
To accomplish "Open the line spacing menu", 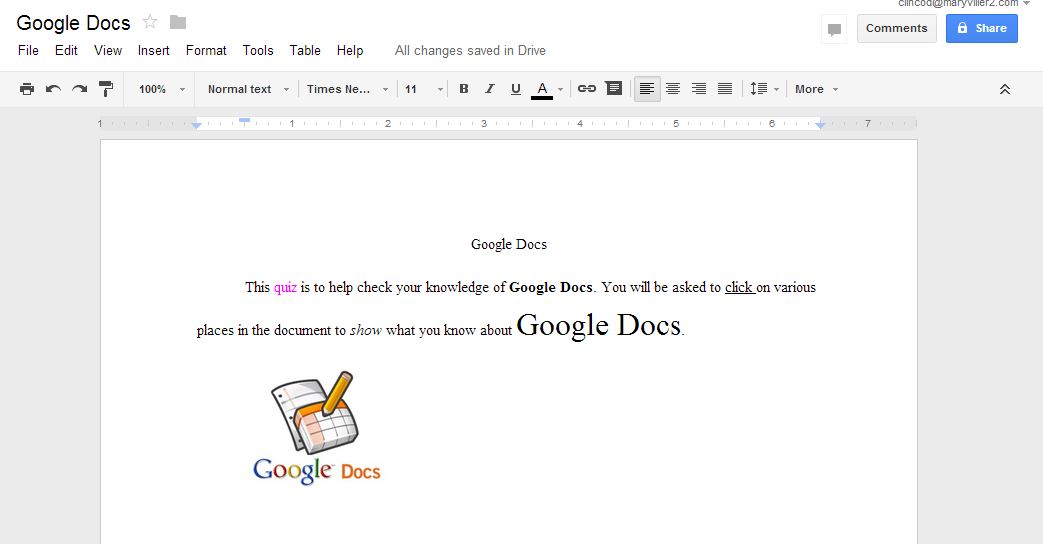I will (x=764, y=88).
